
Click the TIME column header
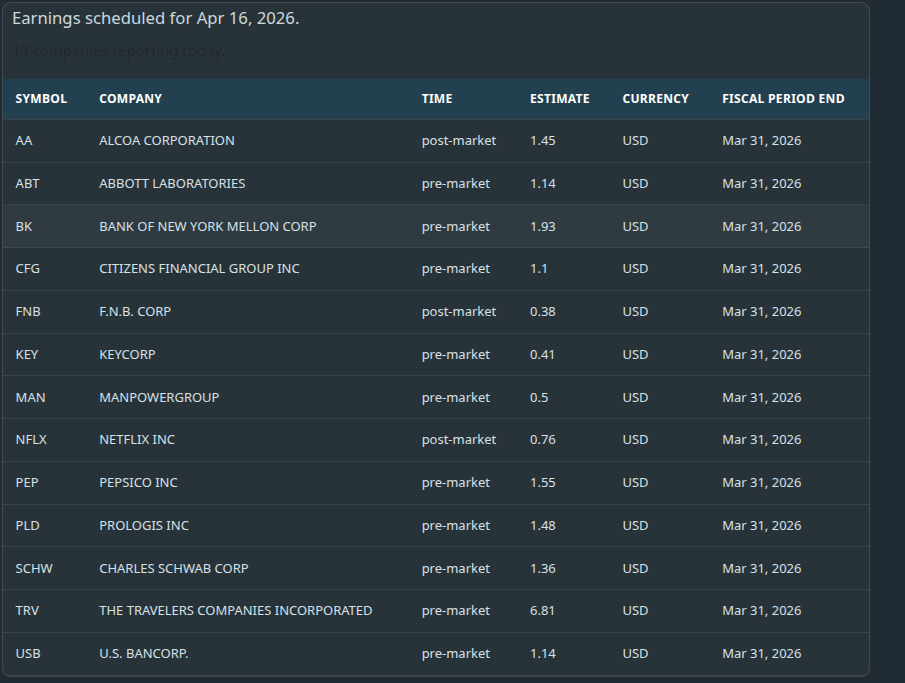click(x=437, y=99)
